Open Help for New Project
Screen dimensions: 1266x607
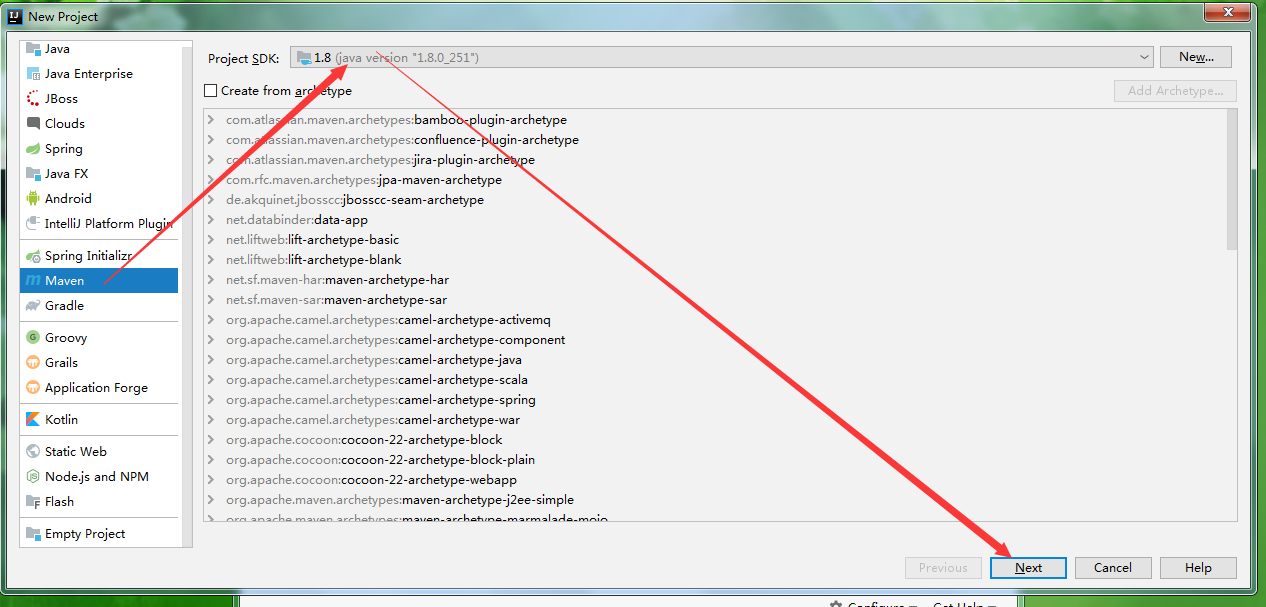click(x=1198, y=568)
